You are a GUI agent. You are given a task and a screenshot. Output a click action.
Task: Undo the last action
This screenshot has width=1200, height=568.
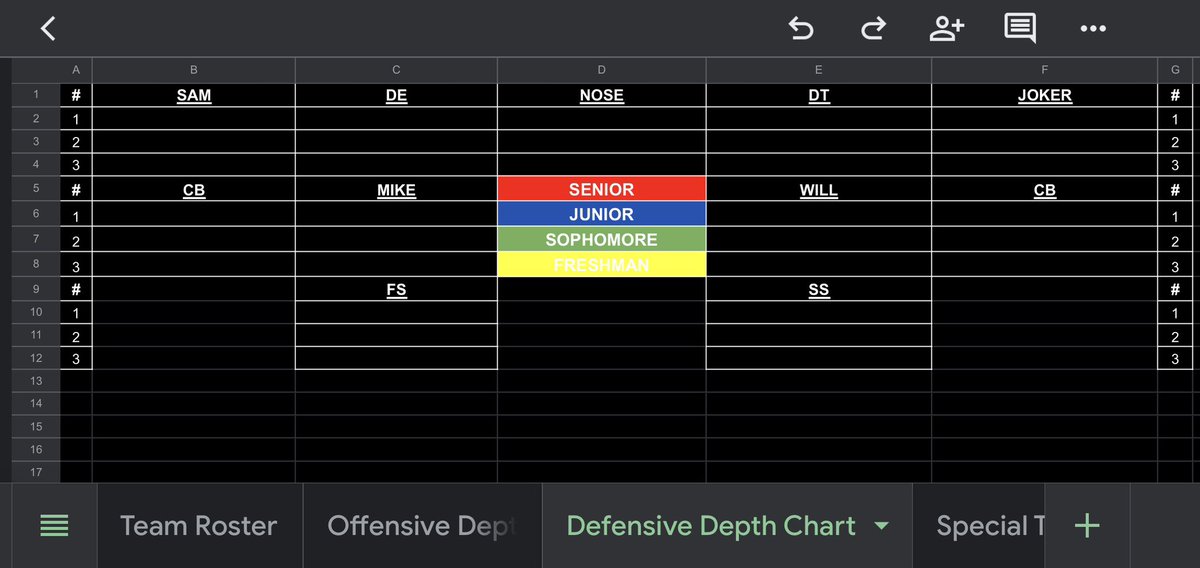[801, 28]
